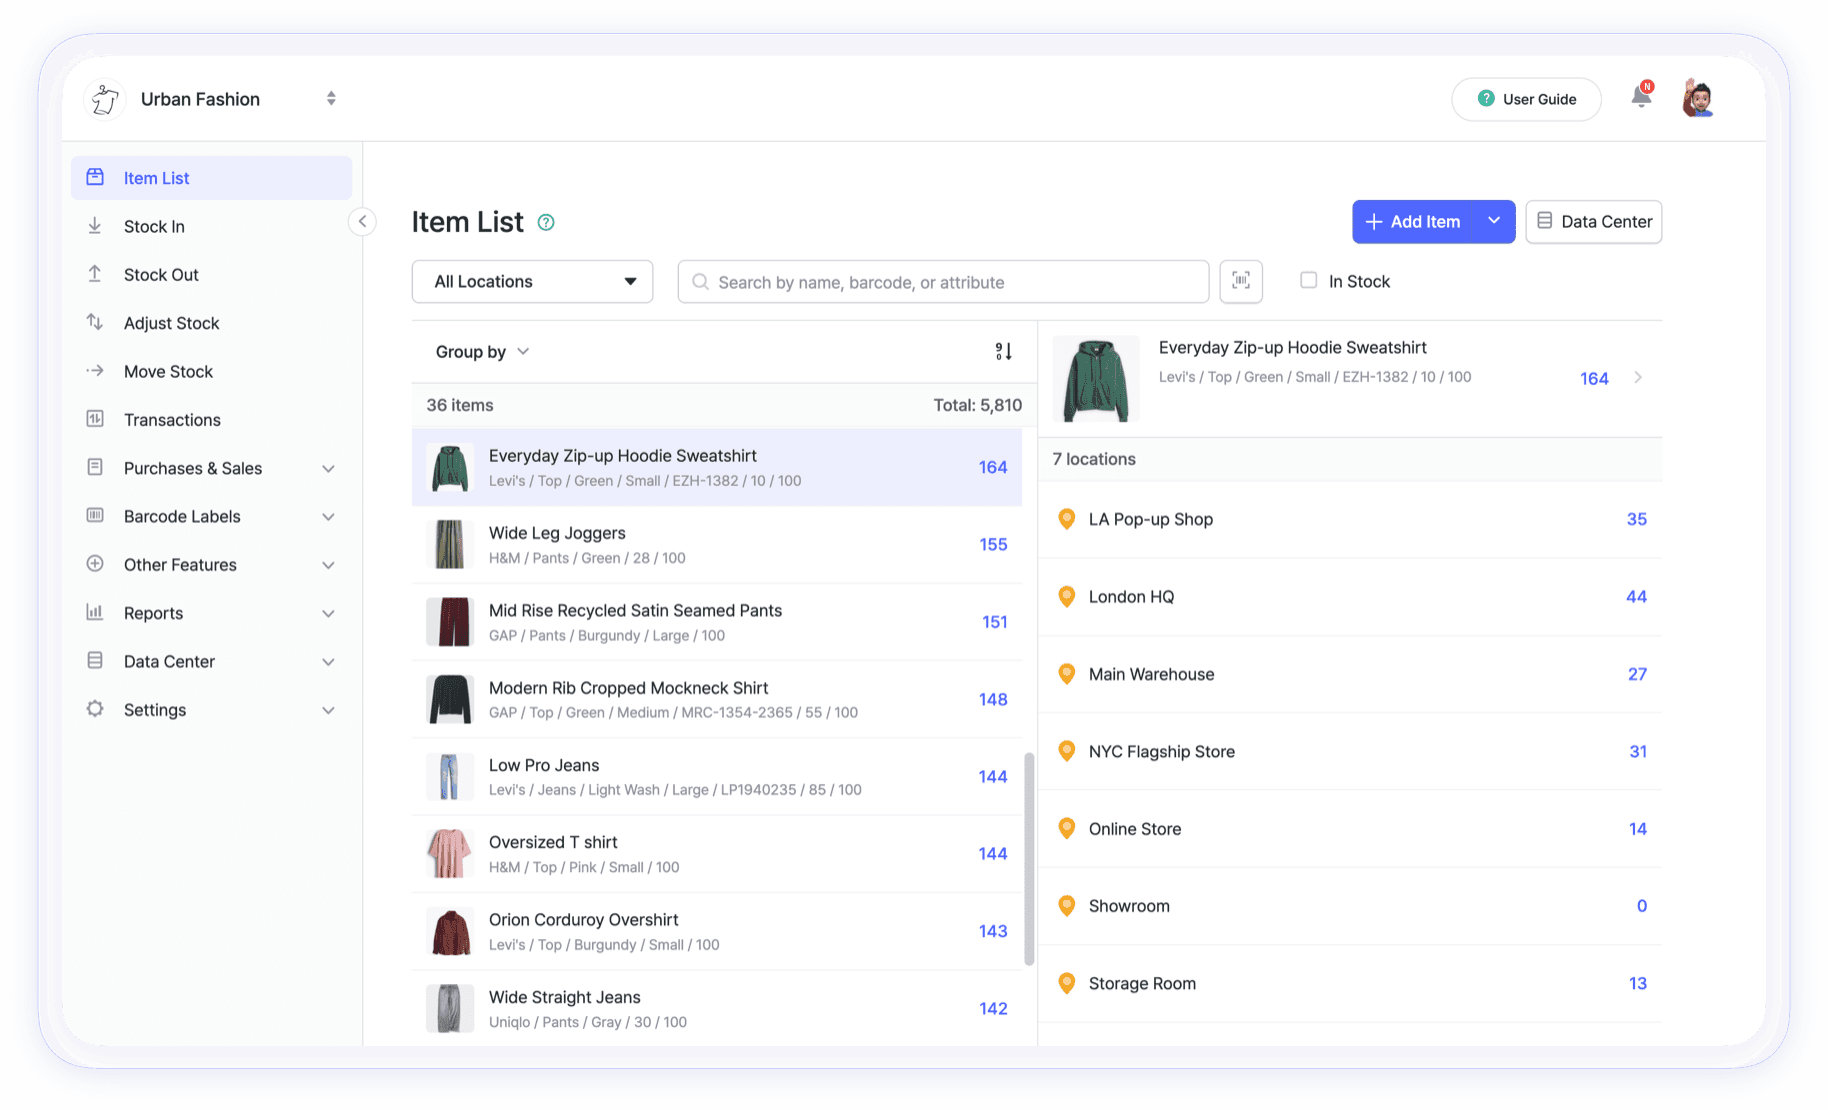The image size is (1828, 1110).
Task: Click the Item List box icon in sidebar
Action: 95,177
